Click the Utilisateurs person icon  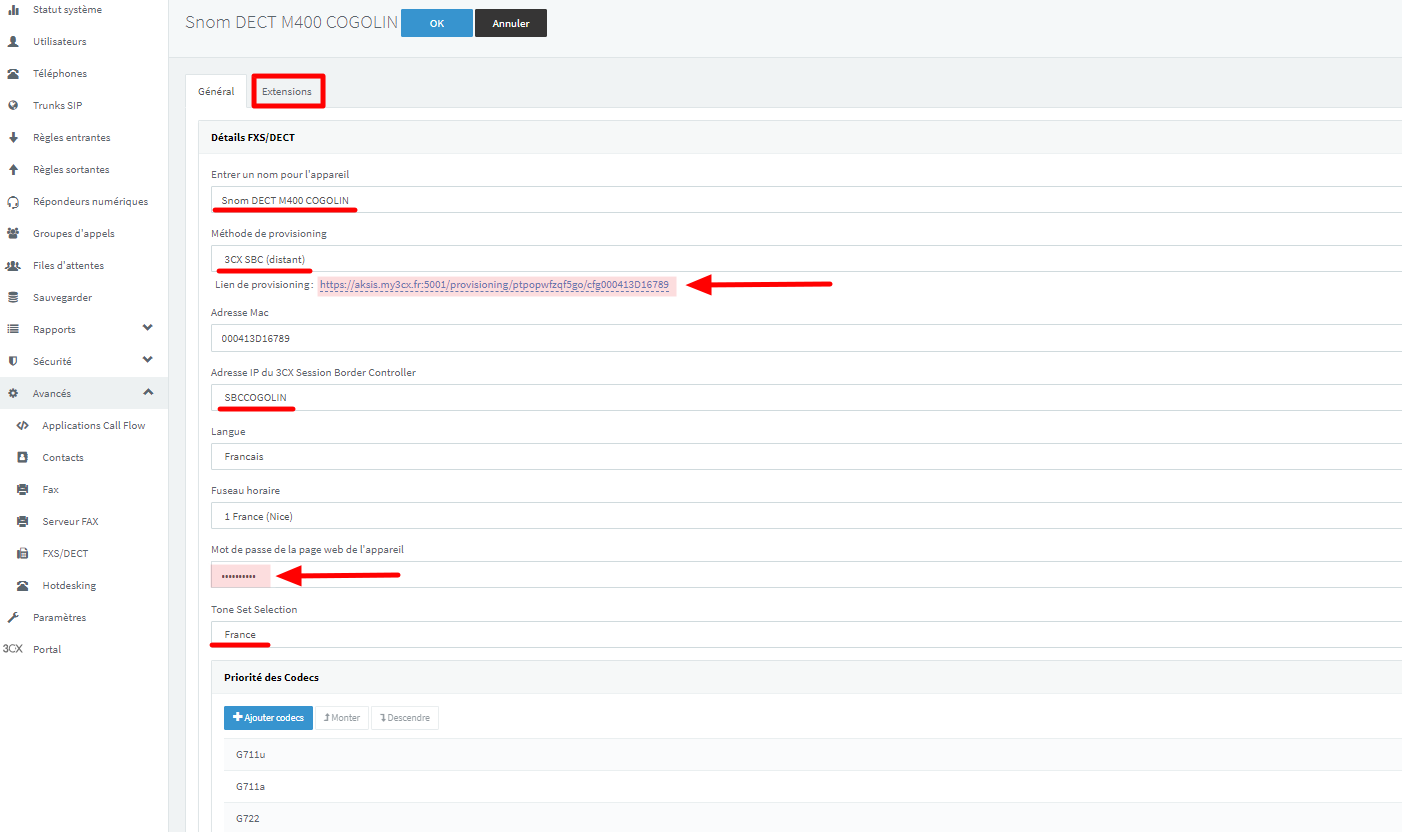13,42
